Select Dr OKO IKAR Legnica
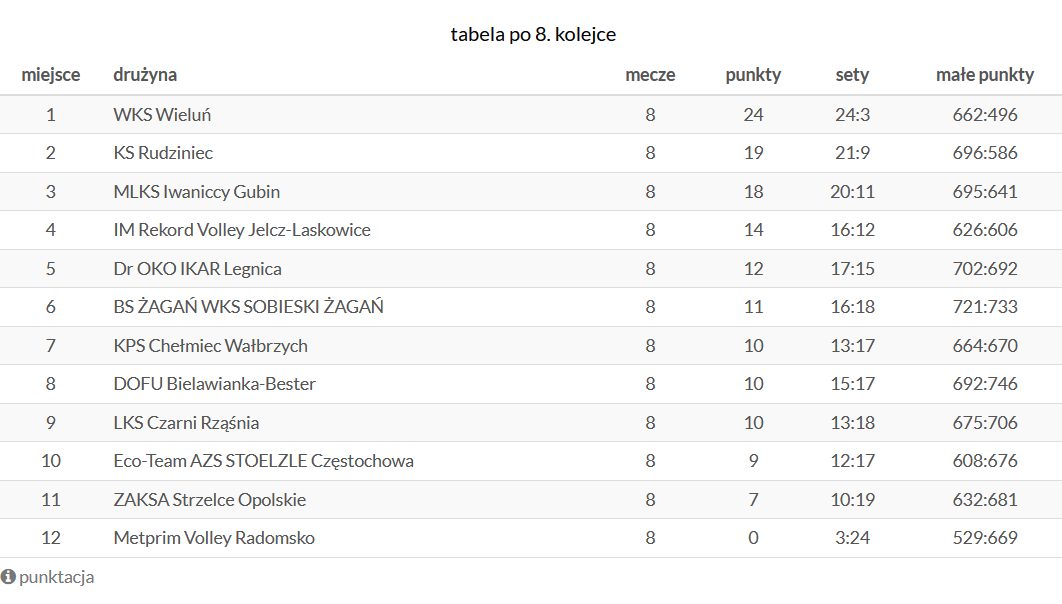This screenshot has height=604, width=1062. (197, 269)
